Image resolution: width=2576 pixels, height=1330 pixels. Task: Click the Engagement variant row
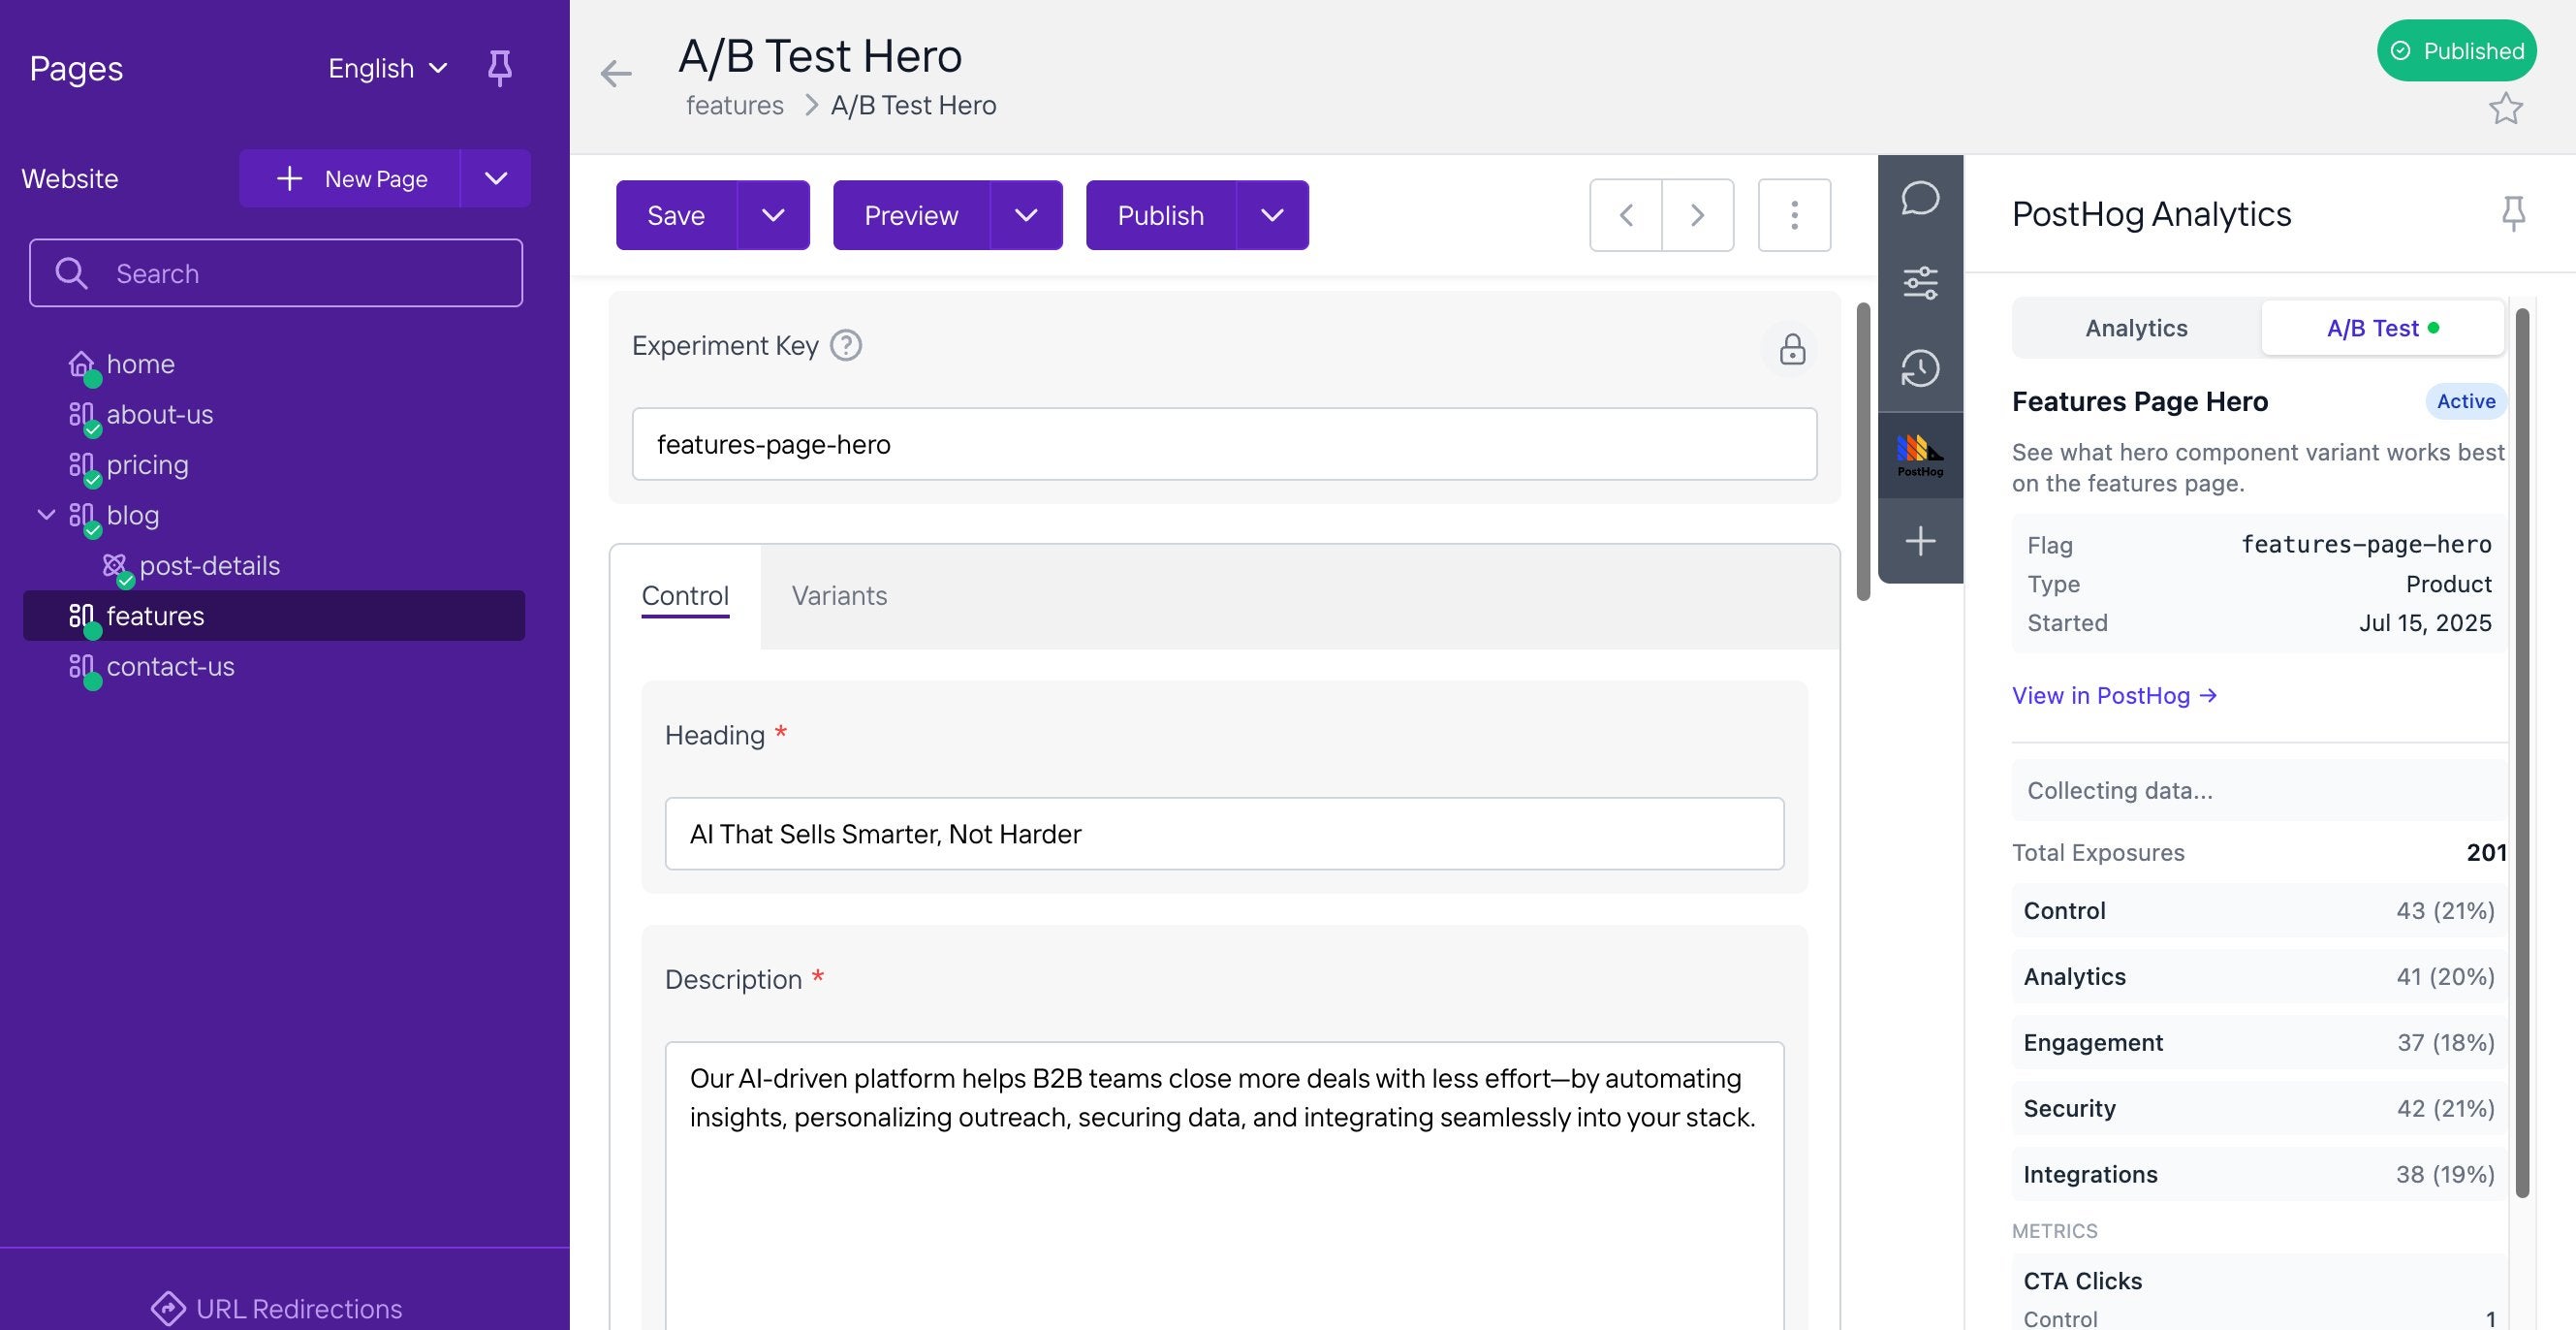click(2258, 1042)
